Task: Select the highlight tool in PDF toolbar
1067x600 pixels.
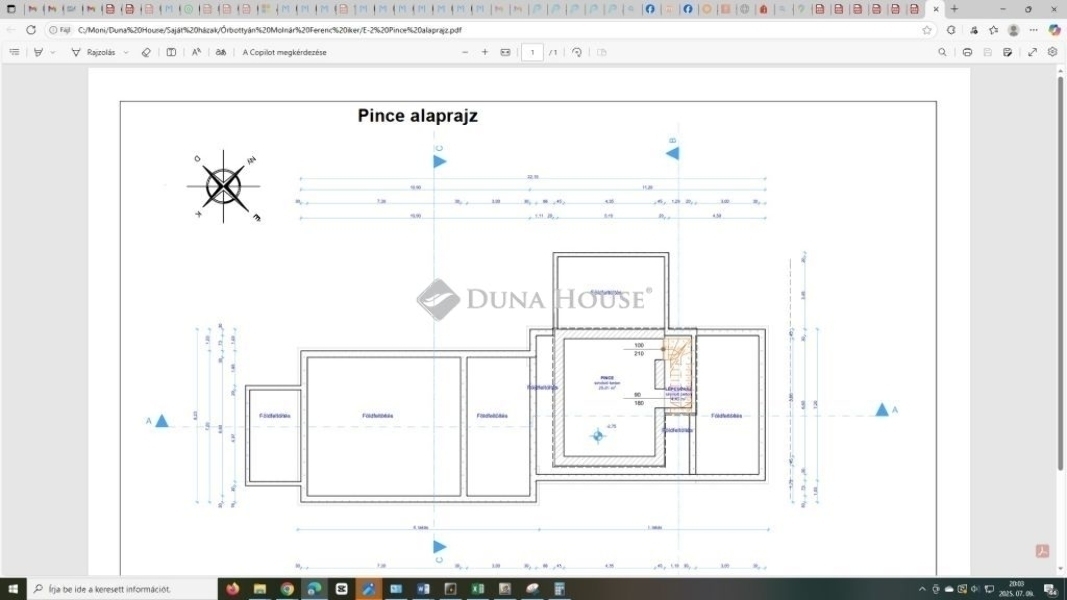Action: pyautogui.click(x=38, y=52)
